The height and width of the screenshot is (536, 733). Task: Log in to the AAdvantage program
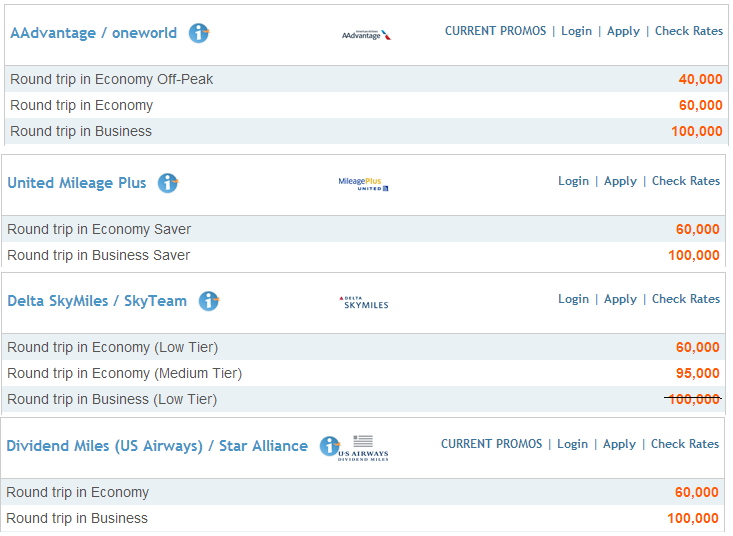(576, 31)
